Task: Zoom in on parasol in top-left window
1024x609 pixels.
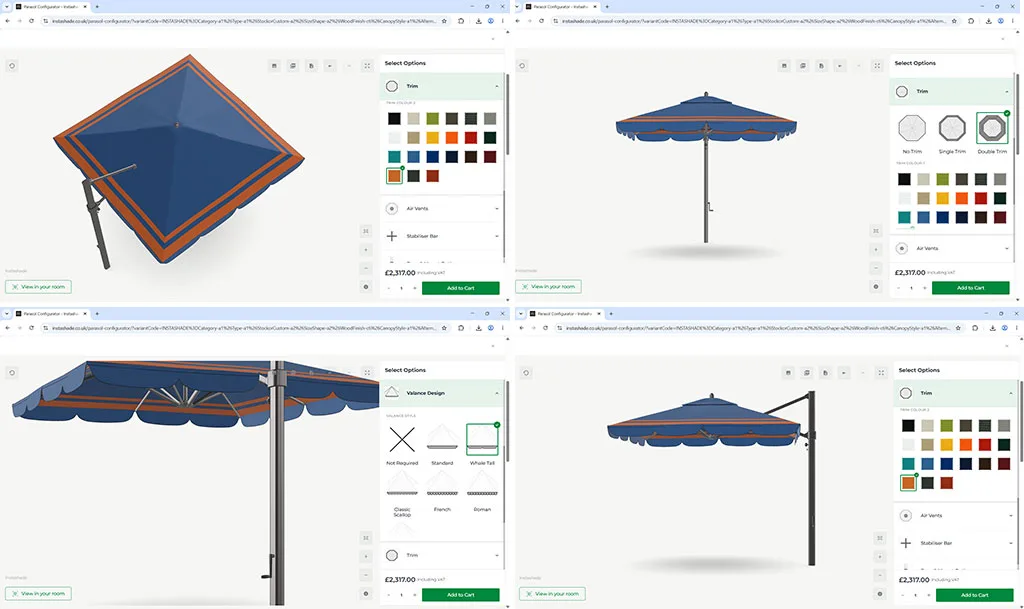Action: 366,249
